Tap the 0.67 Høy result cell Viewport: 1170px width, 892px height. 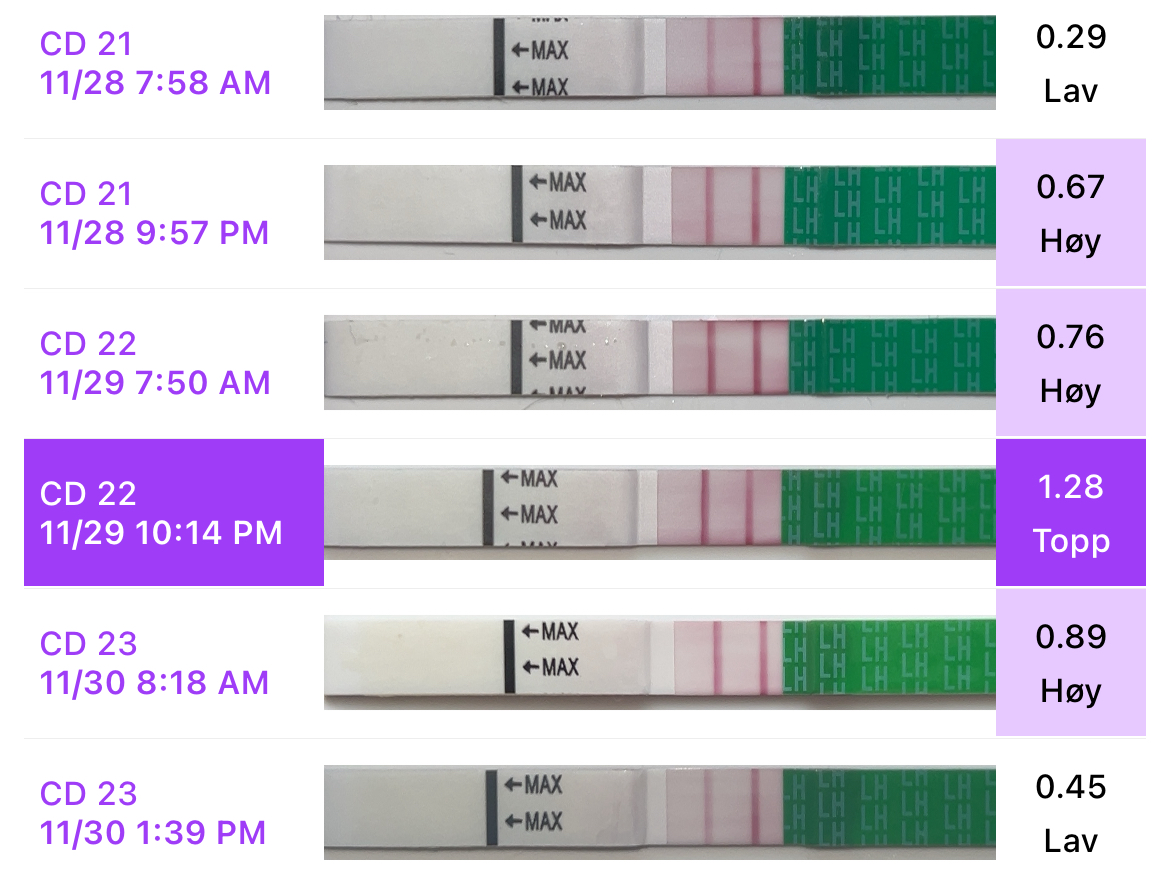click(1070, 214)
